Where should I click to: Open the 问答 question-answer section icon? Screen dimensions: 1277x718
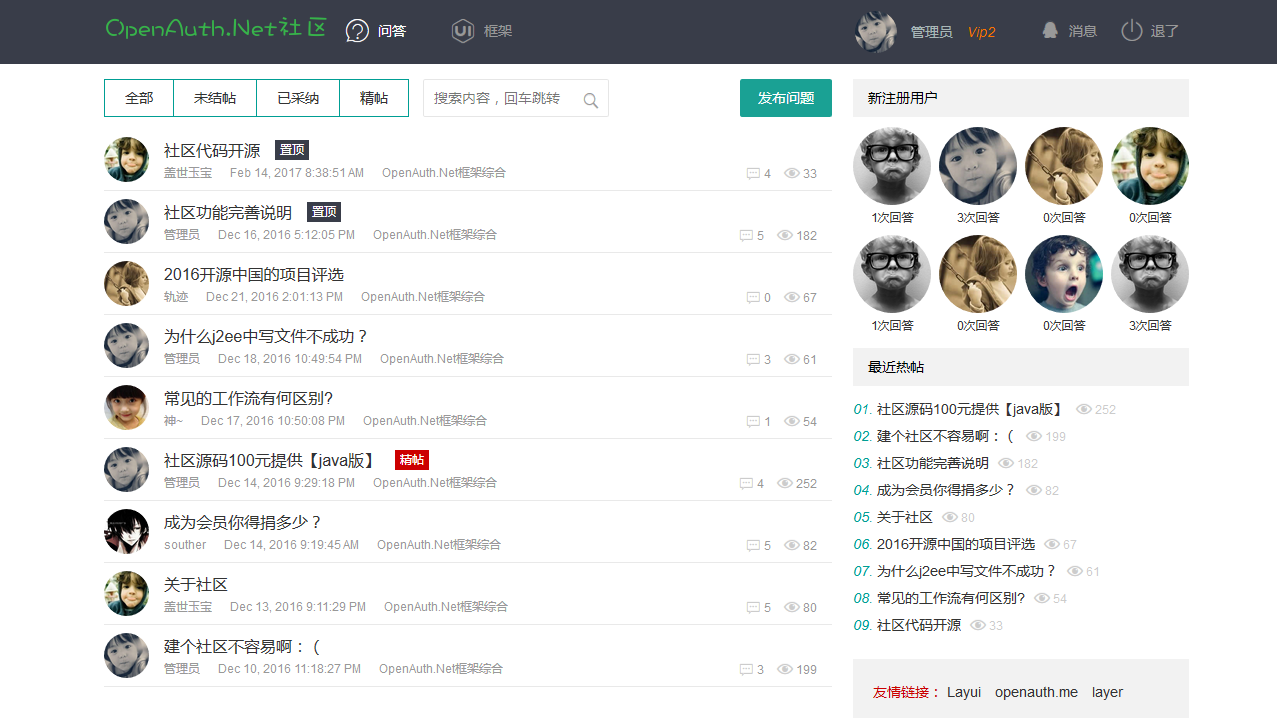357,31
